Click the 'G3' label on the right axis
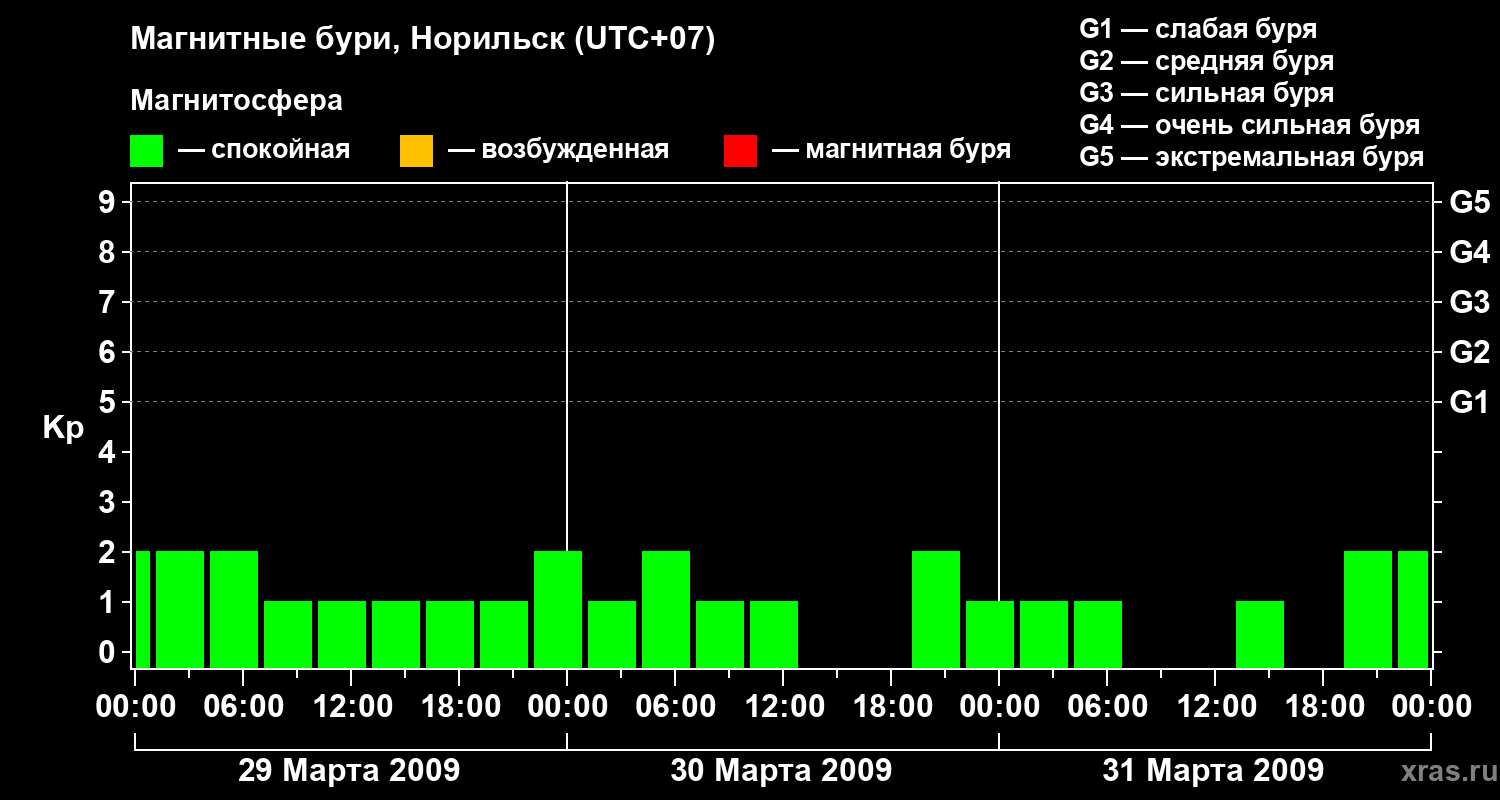The width and height of the screenshot is (1500, 800). point(1470,302)
